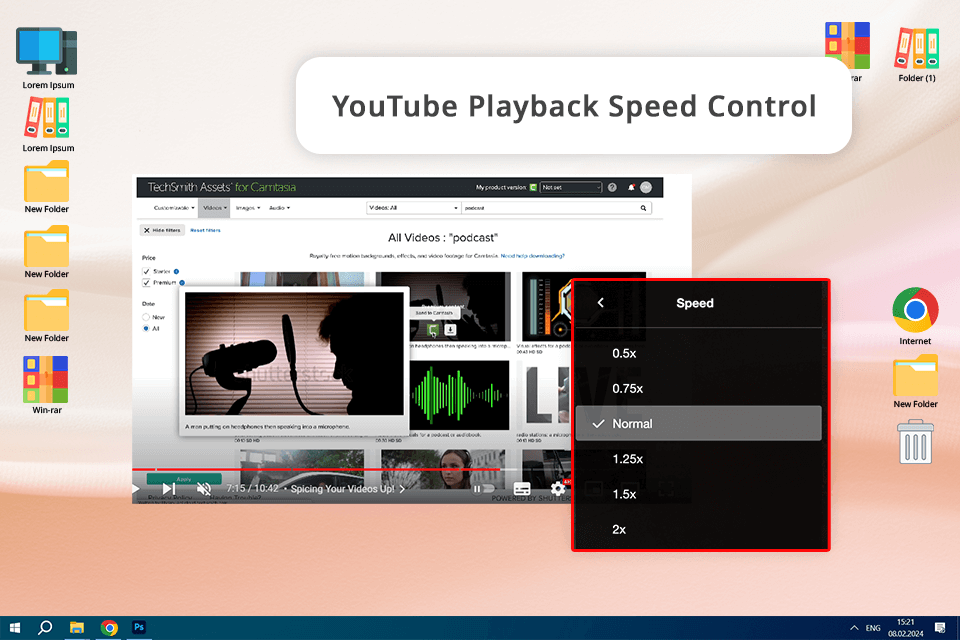Go back from the Speed menu
The width and height of the screenshot is (960, 640).
(601, 303)
